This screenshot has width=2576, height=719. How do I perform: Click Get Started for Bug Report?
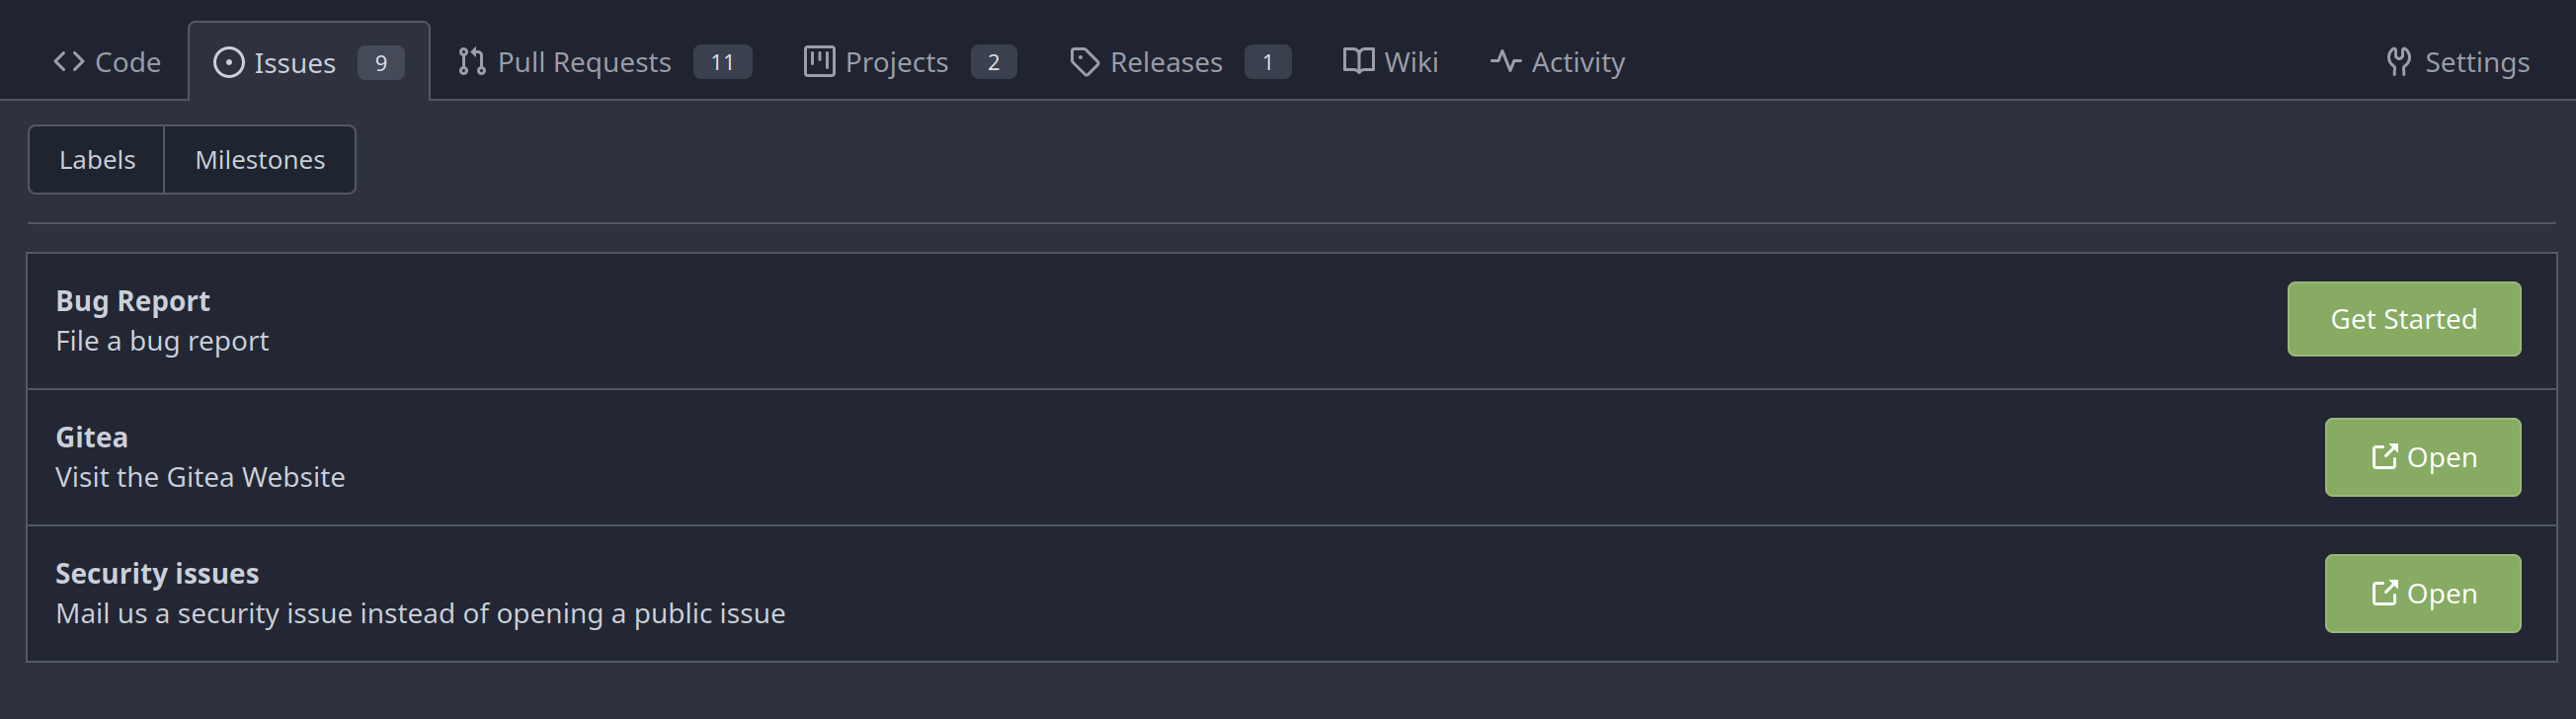[x=2404, y=319]
